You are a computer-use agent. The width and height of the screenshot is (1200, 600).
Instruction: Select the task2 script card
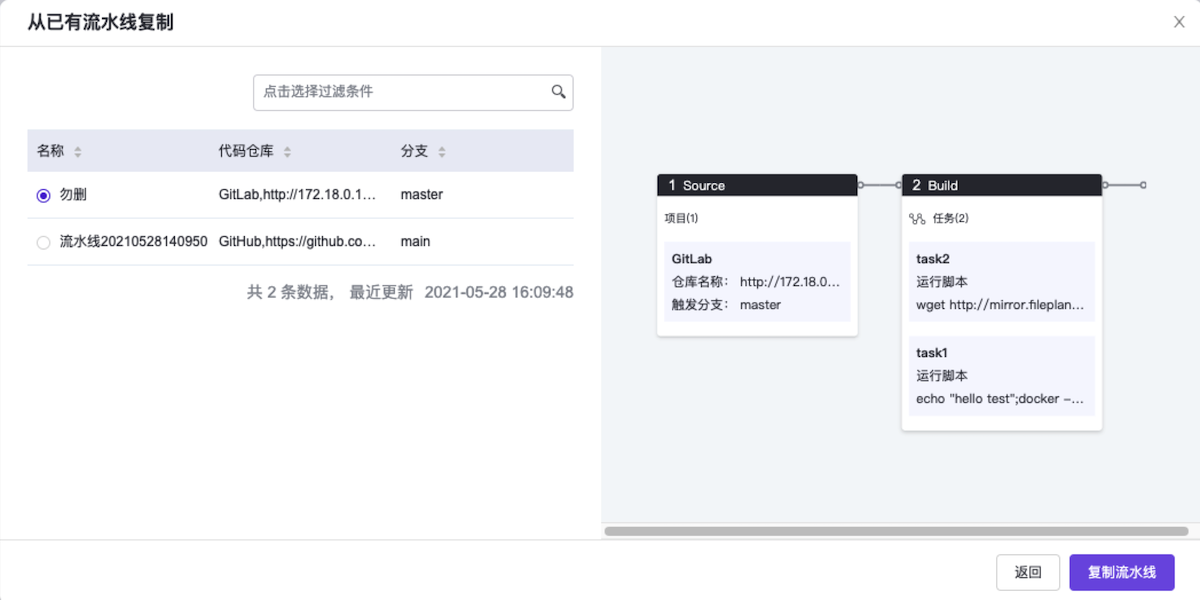(x=1001, y=281)
